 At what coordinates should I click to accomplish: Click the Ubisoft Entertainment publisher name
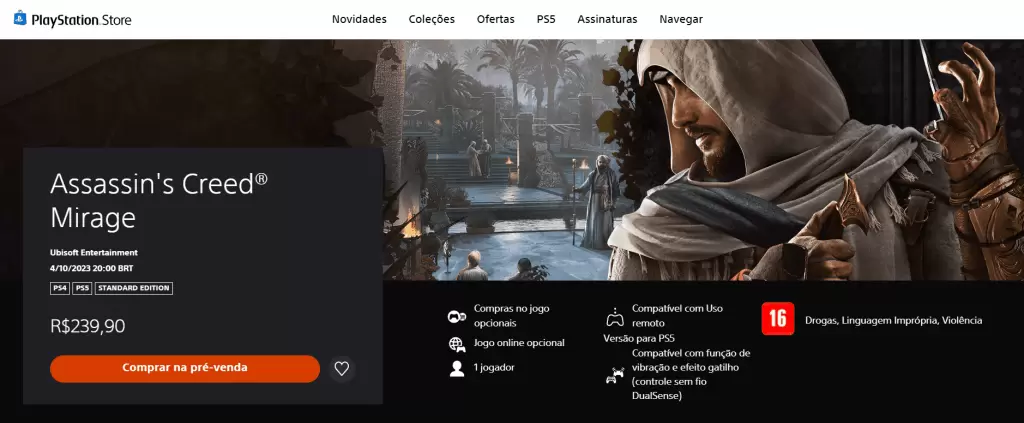click(x=94, y=253)
